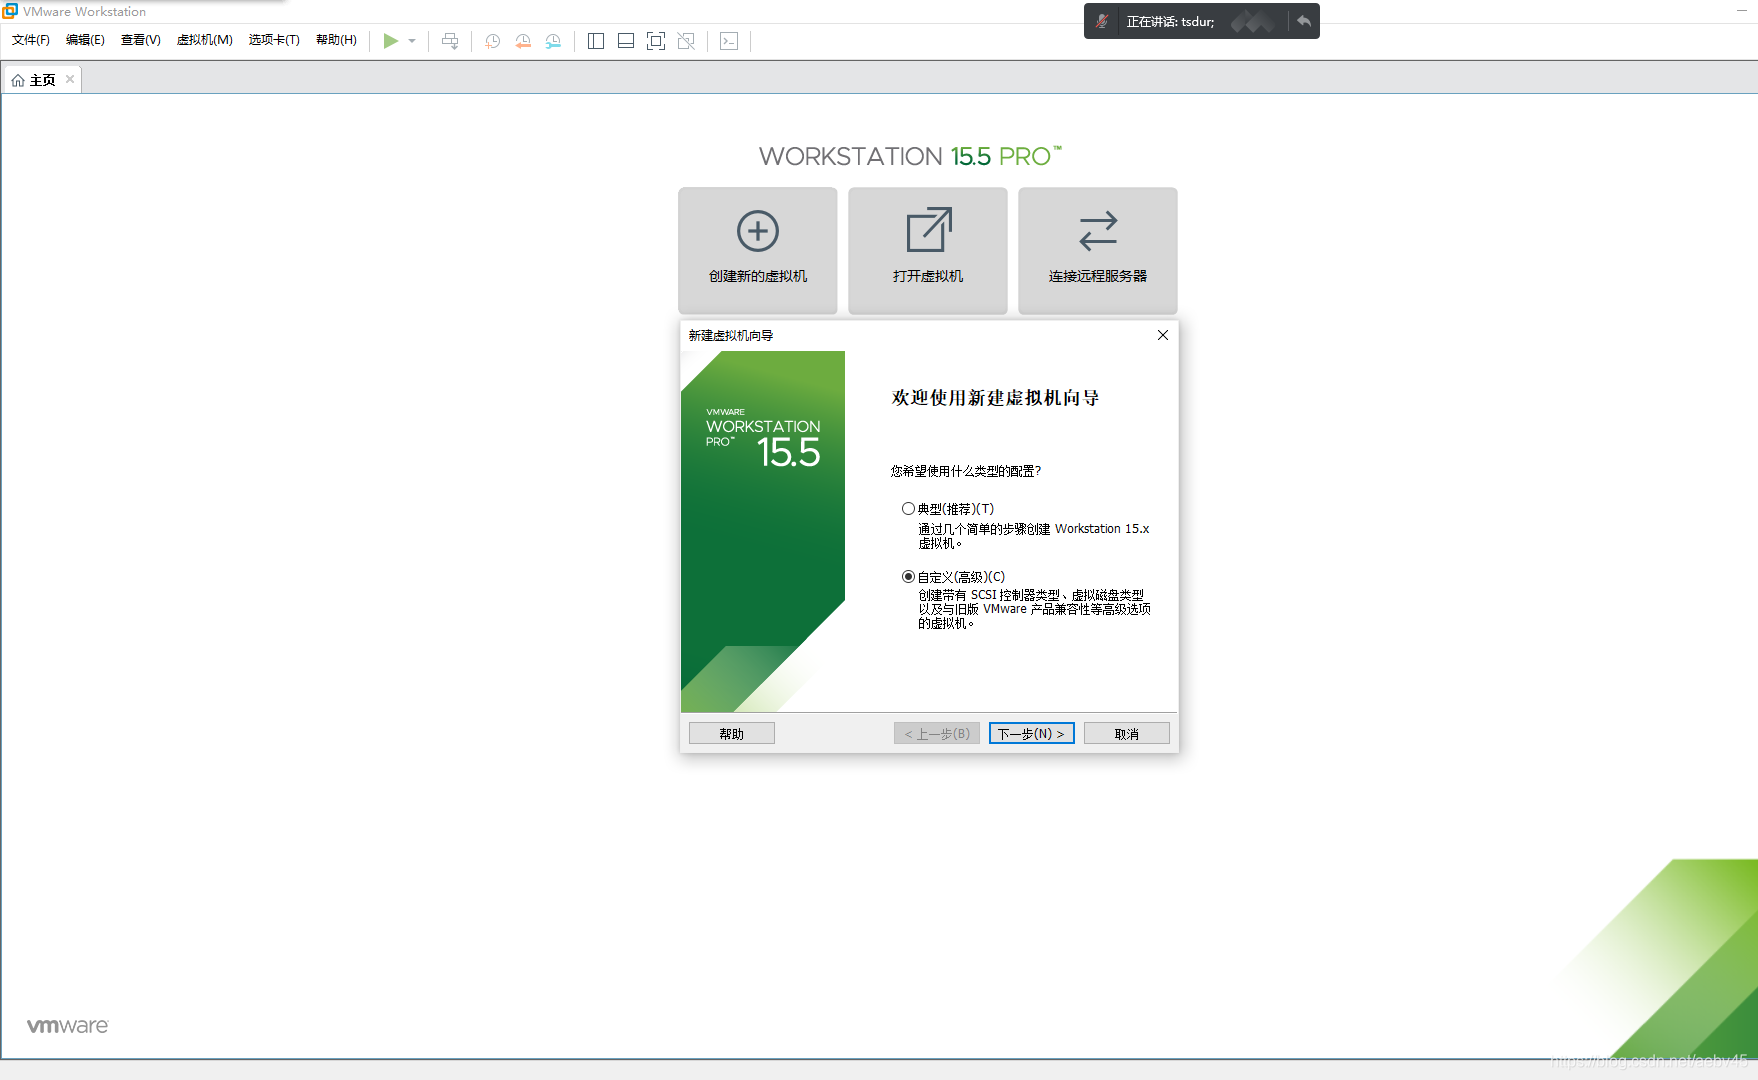Click the 取消 button in wizard

pos(1127,734)
